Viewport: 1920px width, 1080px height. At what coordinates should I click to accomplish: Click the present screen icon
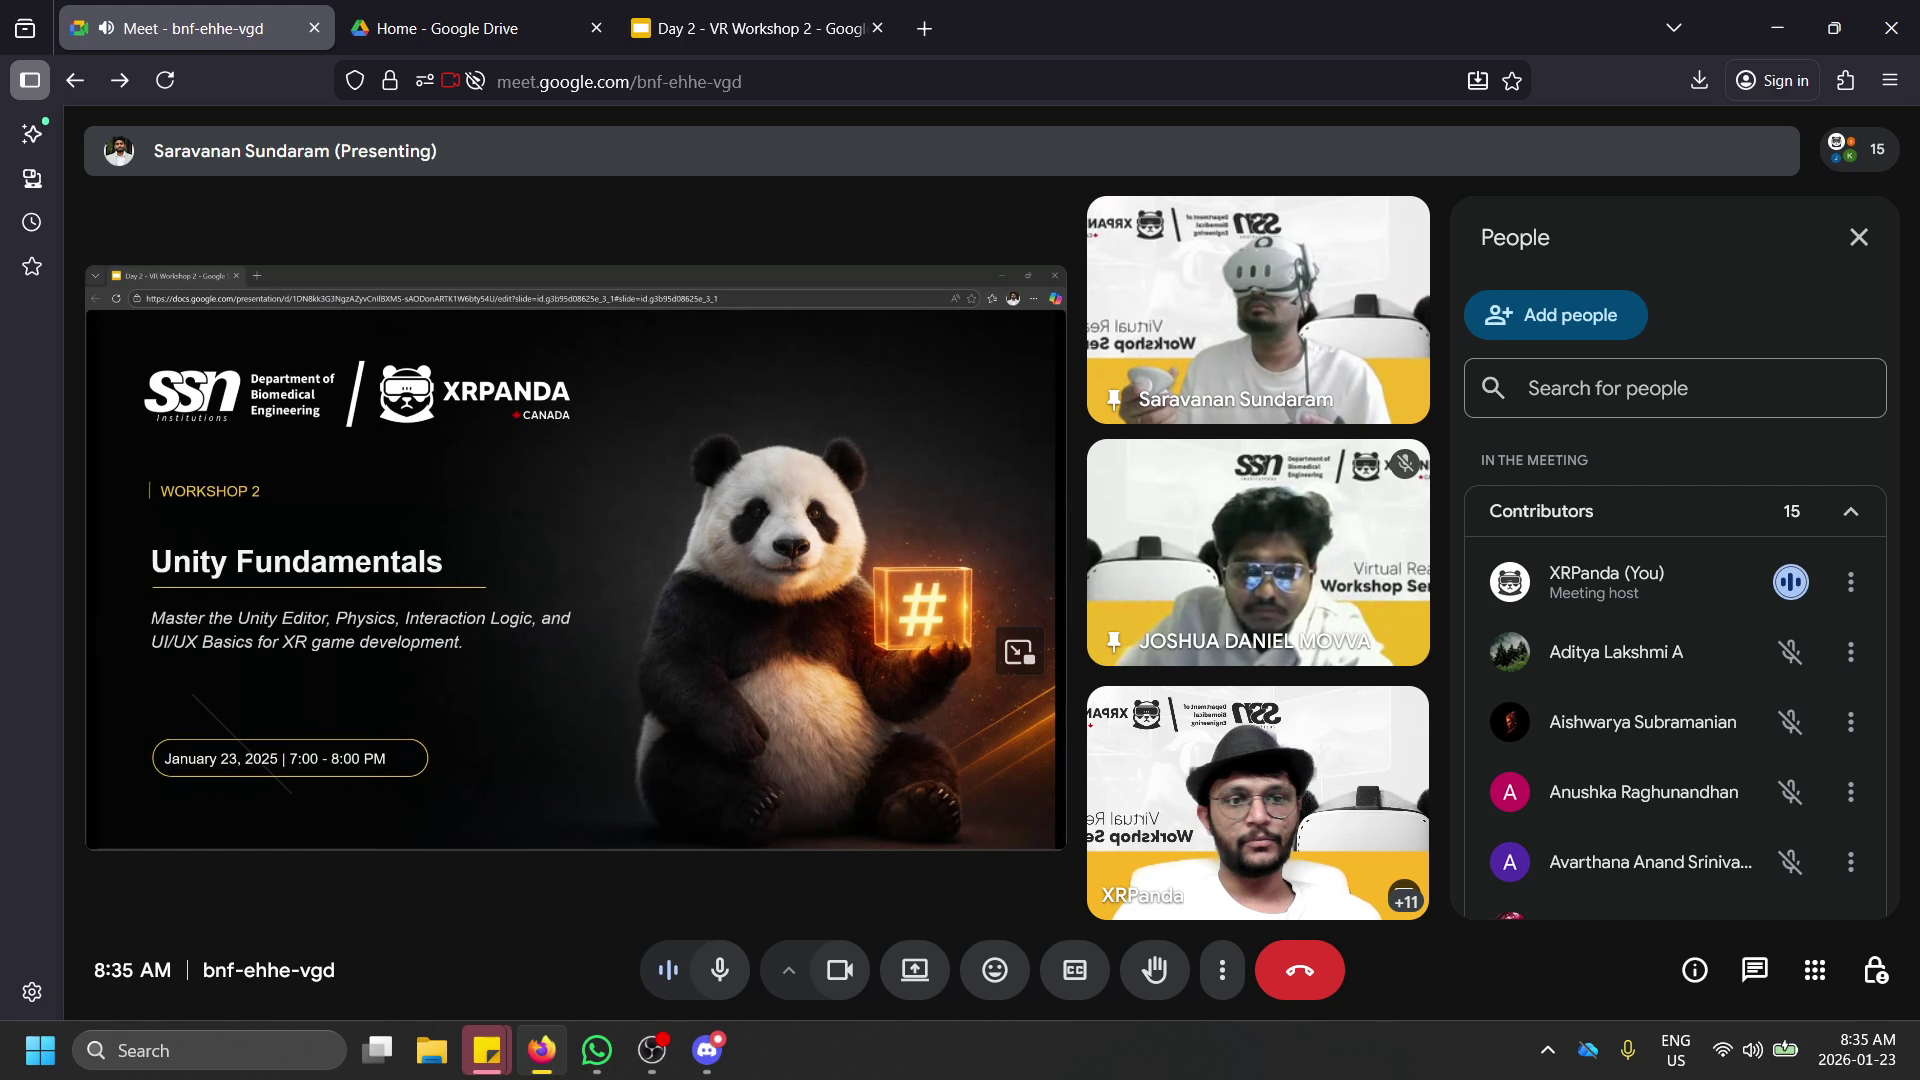point(914,970)
